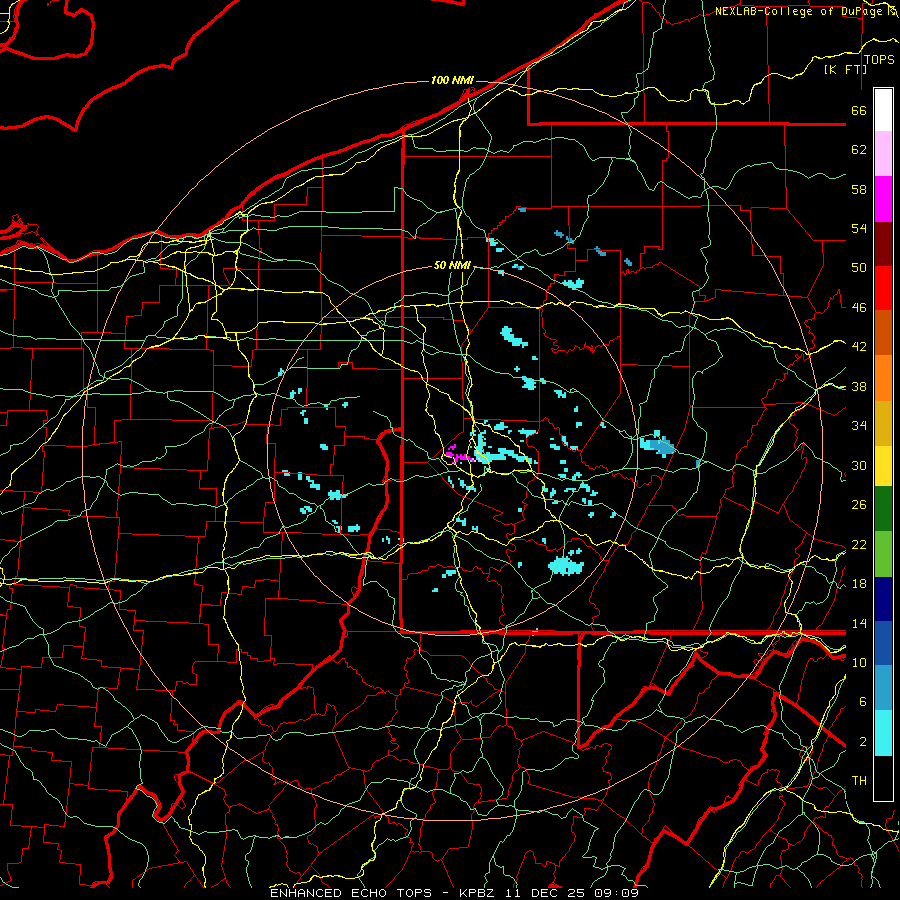
Task: Click the light green legend band
Action: pyautogui.click(x=883, y=554)
